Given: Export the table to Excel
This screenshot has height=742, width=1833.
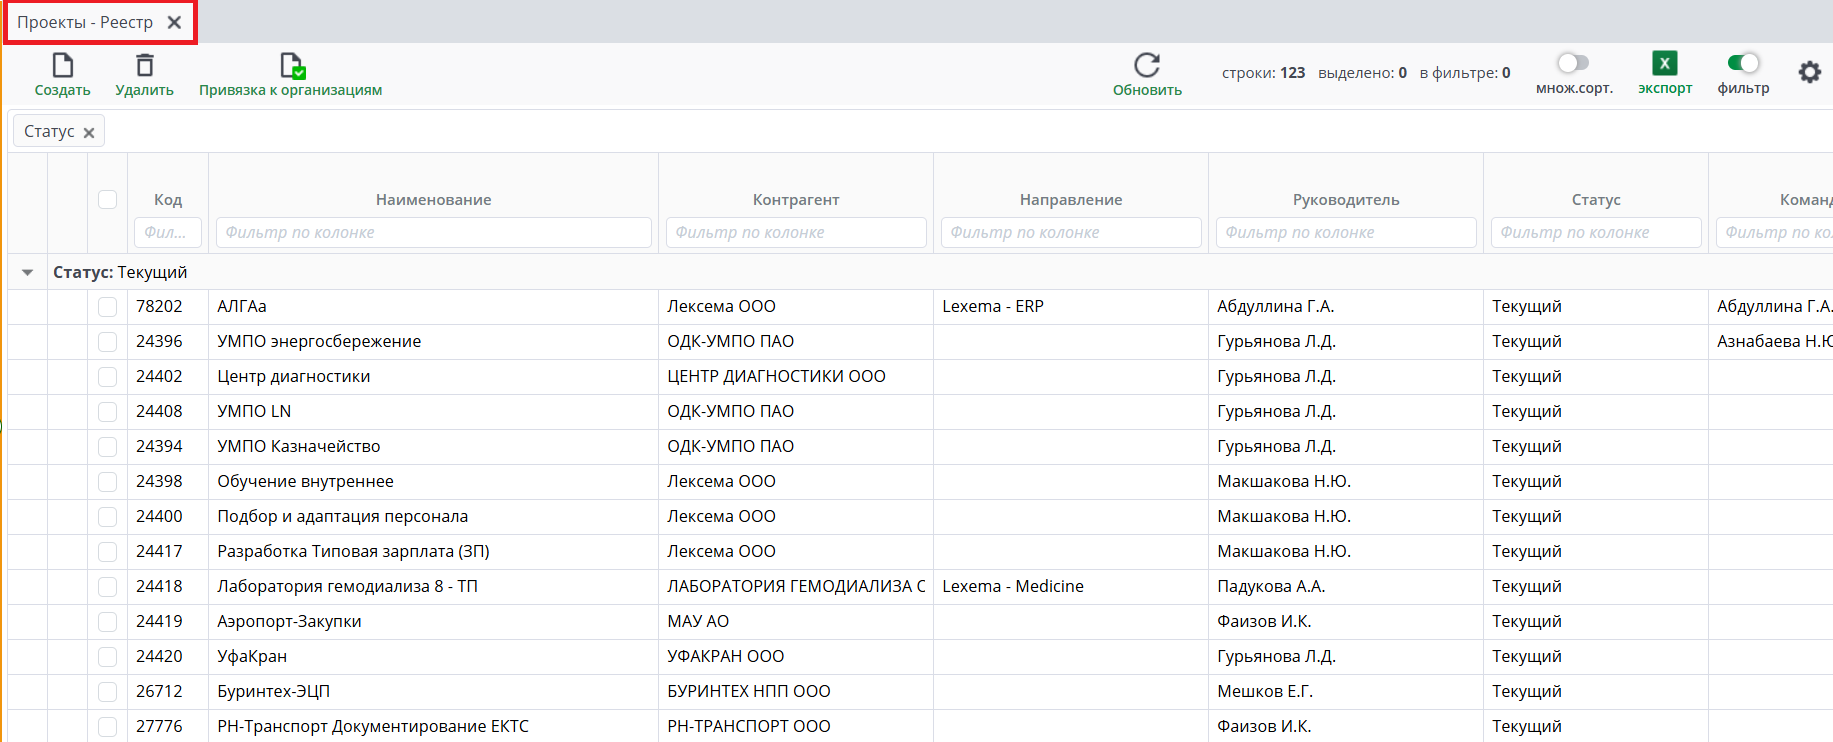Looking at the screenshot, I should point(1664,64).
